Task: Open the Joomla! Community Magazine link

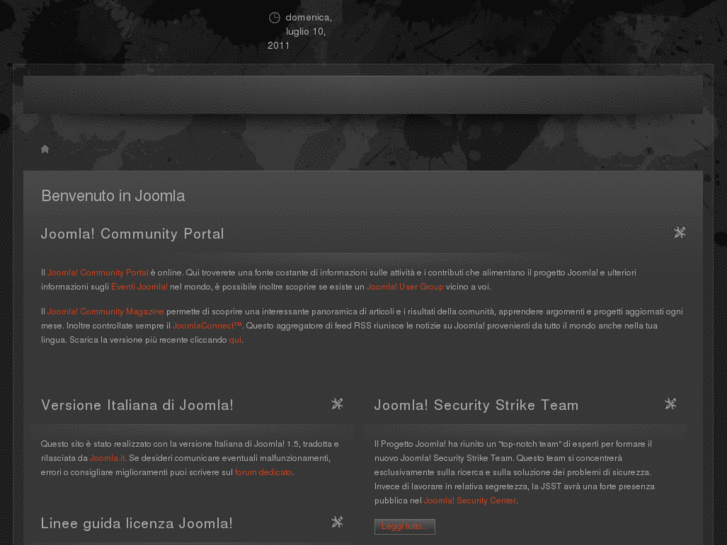Action: click(106, 312)
